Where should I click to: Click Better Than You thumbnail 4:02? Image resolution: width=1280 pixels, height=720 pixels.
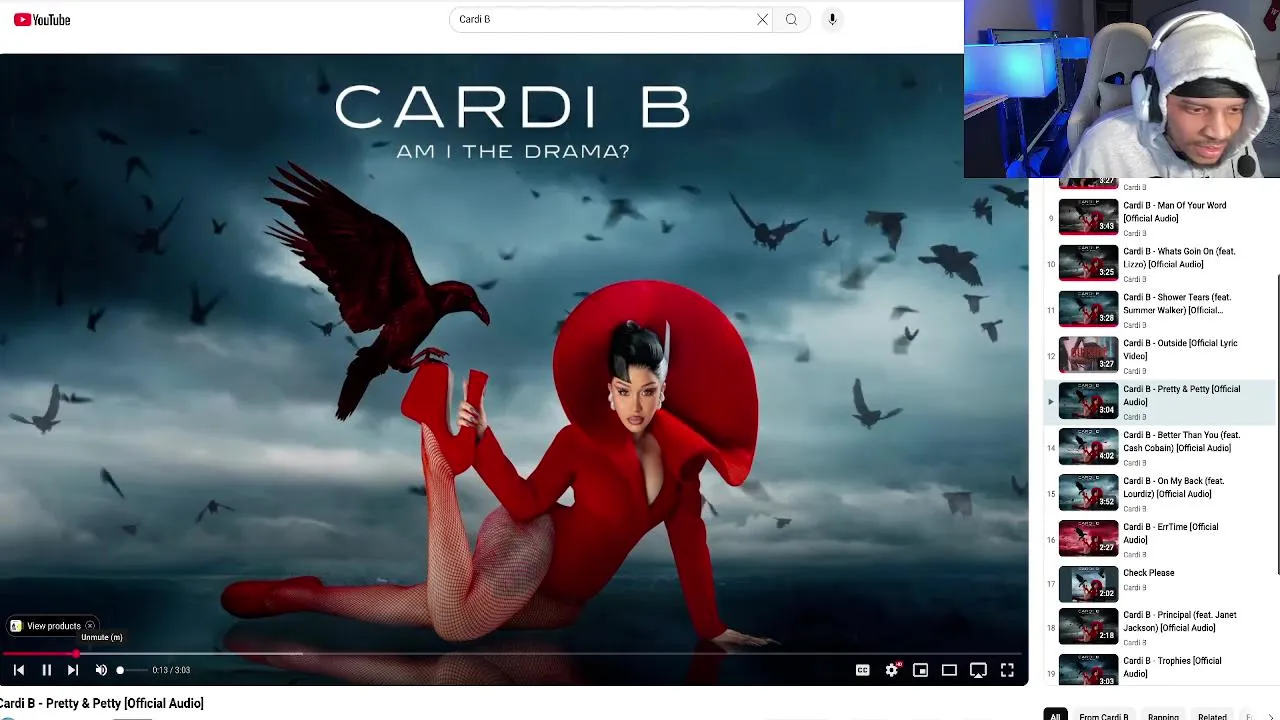pyautogui.click(x=1088, y=446)
